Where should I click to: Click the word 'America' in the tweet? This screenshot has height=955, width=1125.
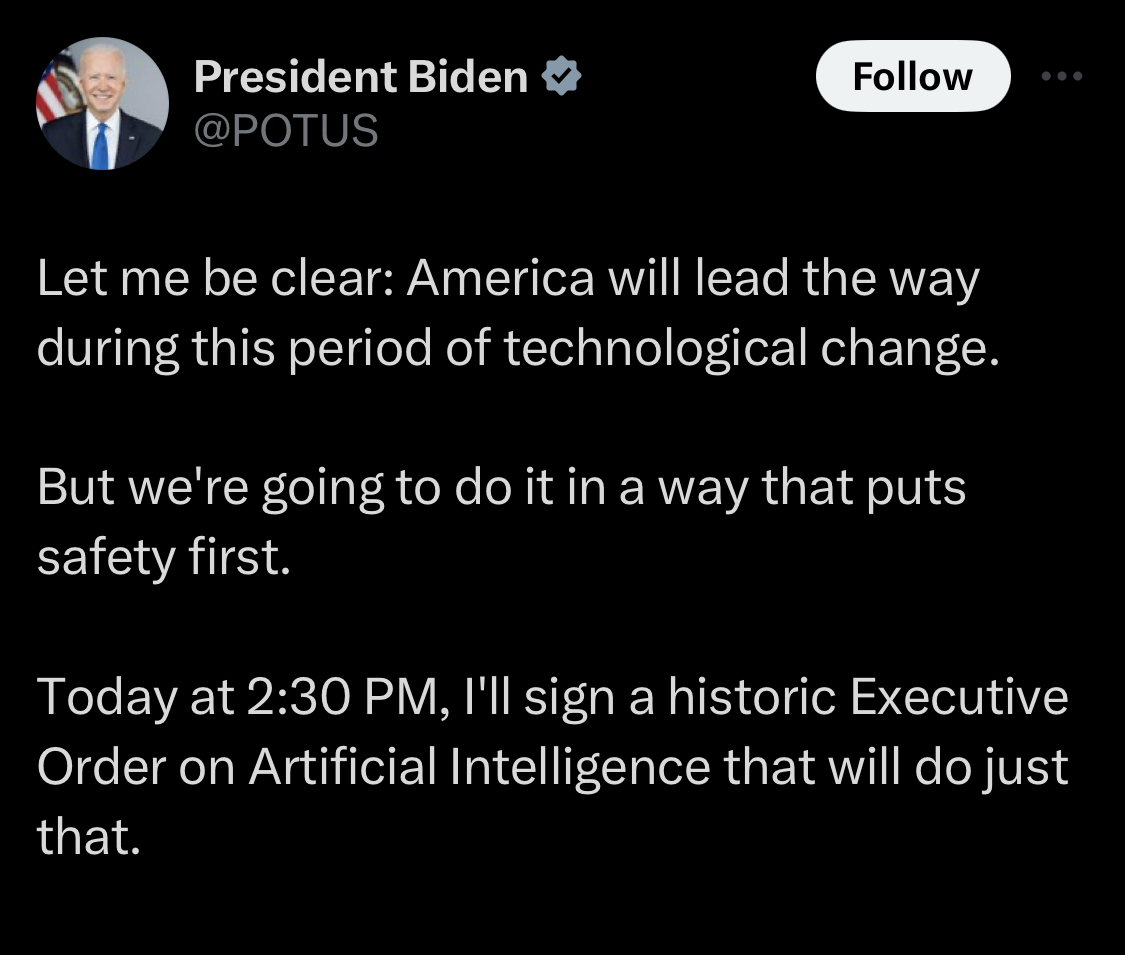coord(501,278)
